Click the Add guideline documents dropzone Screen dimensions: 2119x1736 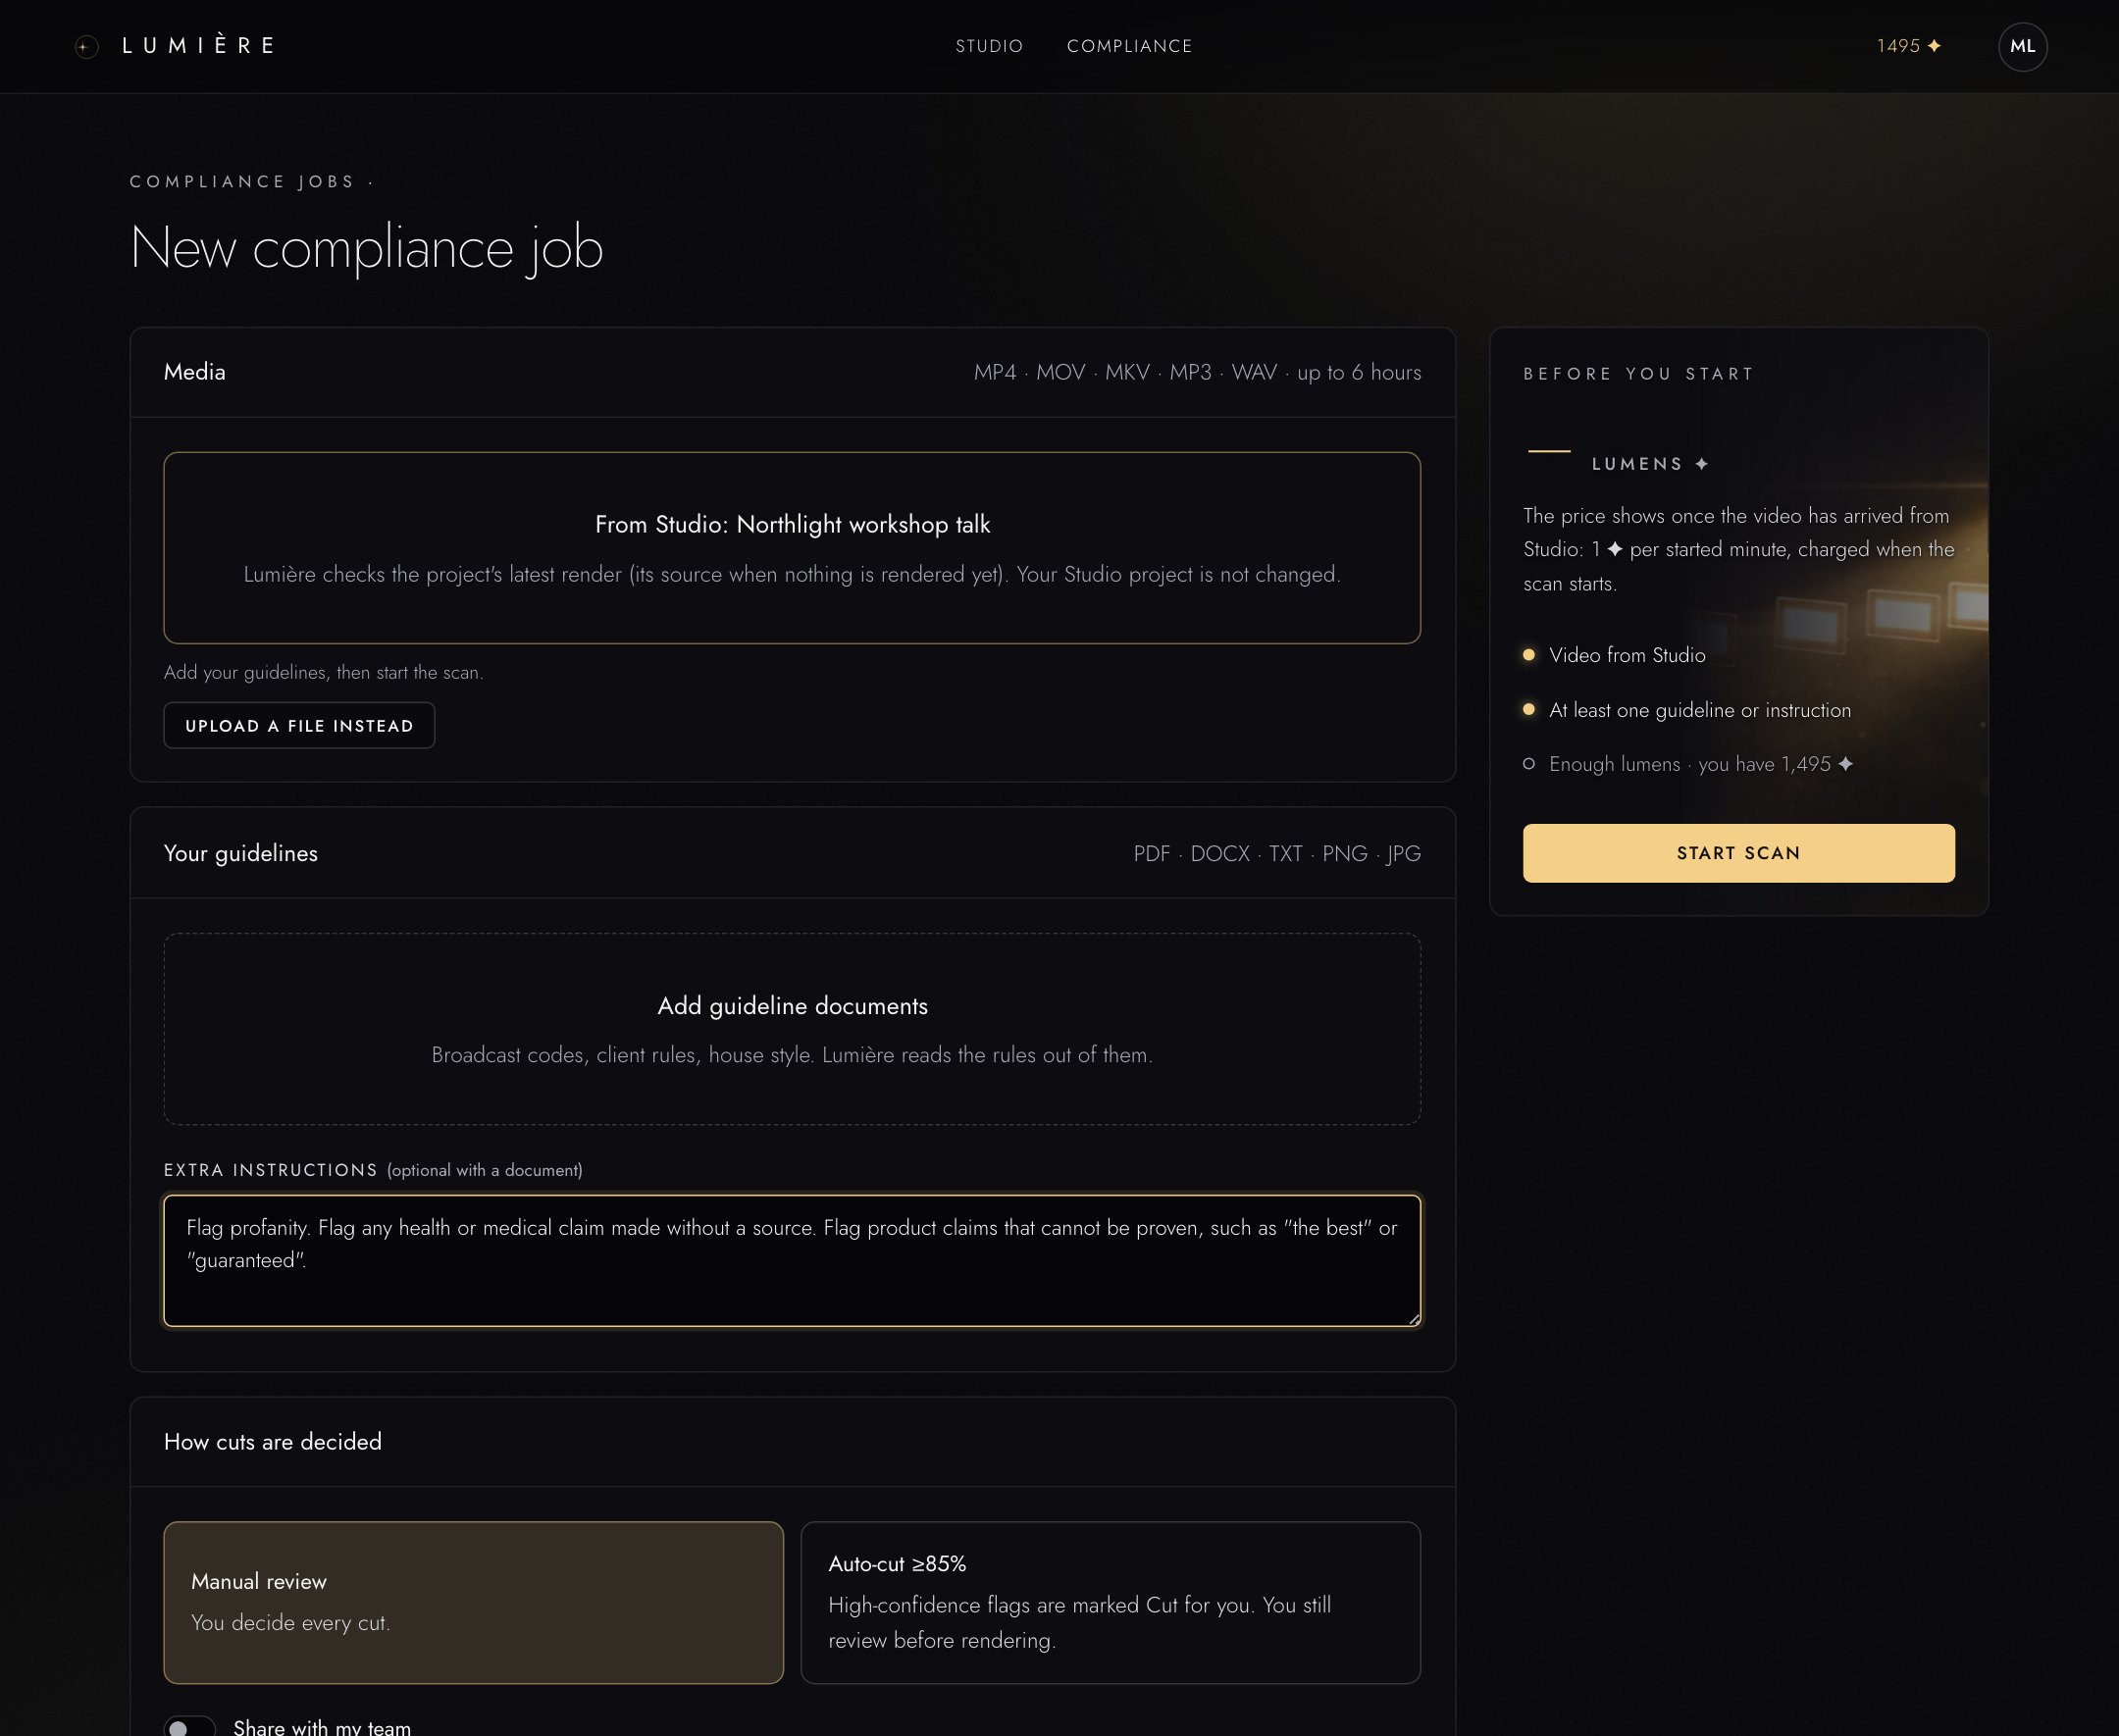click(x=792, y=1029)
